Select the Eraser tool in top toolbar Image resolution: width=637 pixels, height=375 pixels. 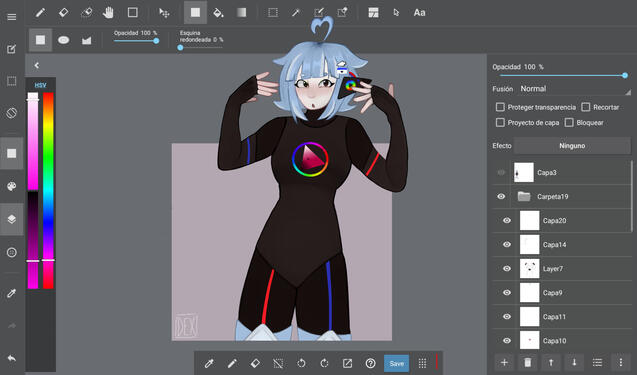pos(63,13)
